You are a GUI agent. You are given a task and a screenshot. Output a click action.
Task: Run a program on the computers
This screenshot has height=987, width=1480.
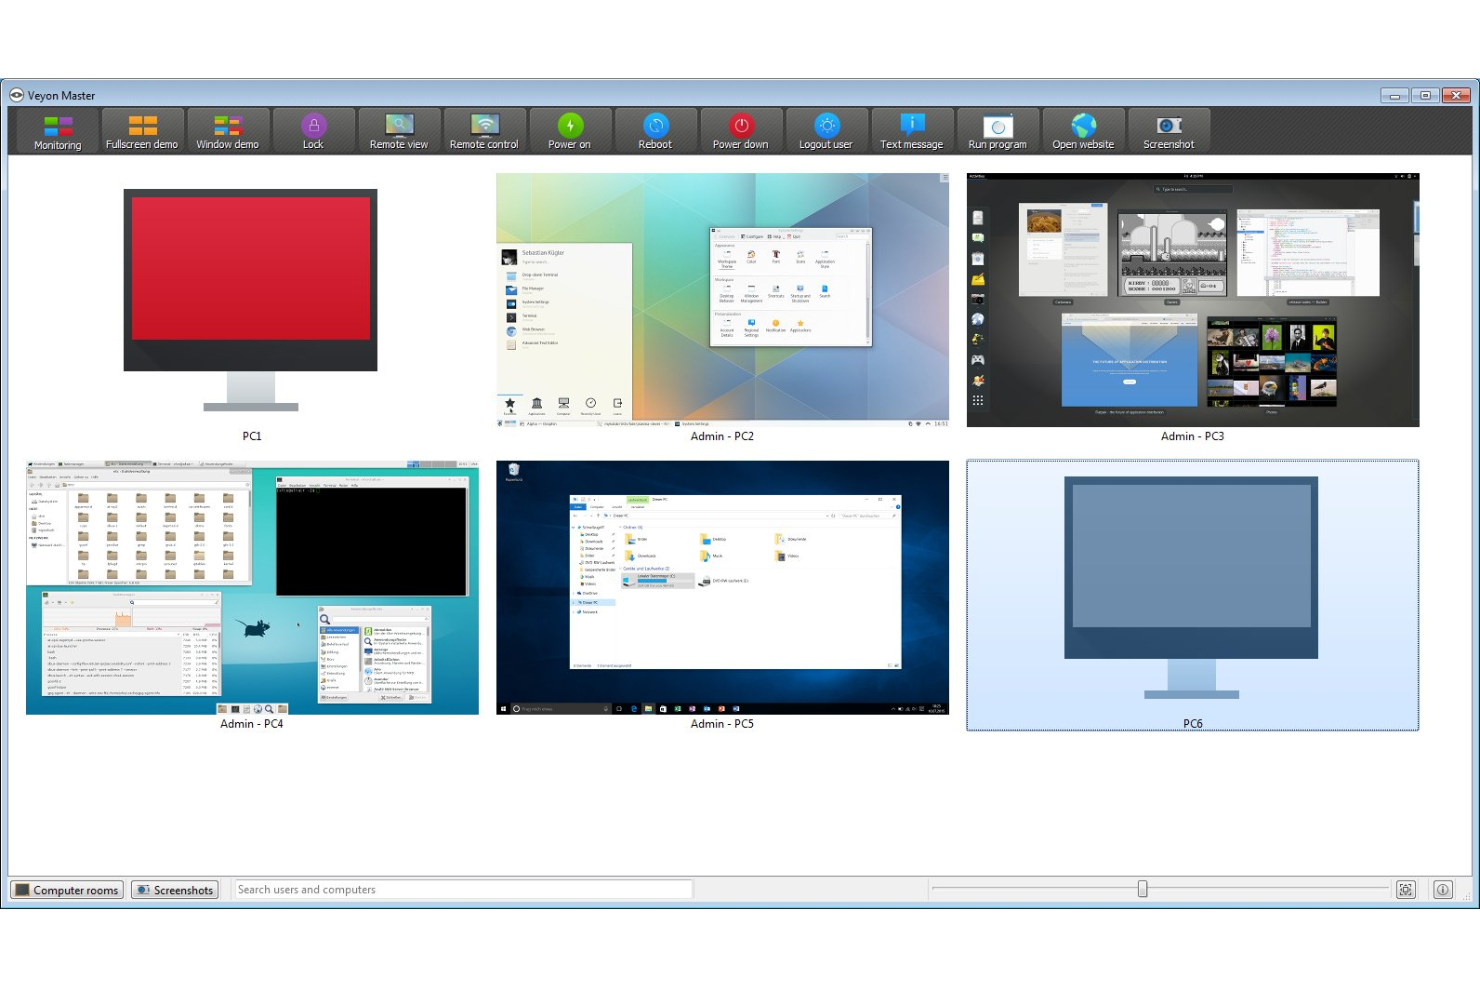coord(997,130)
